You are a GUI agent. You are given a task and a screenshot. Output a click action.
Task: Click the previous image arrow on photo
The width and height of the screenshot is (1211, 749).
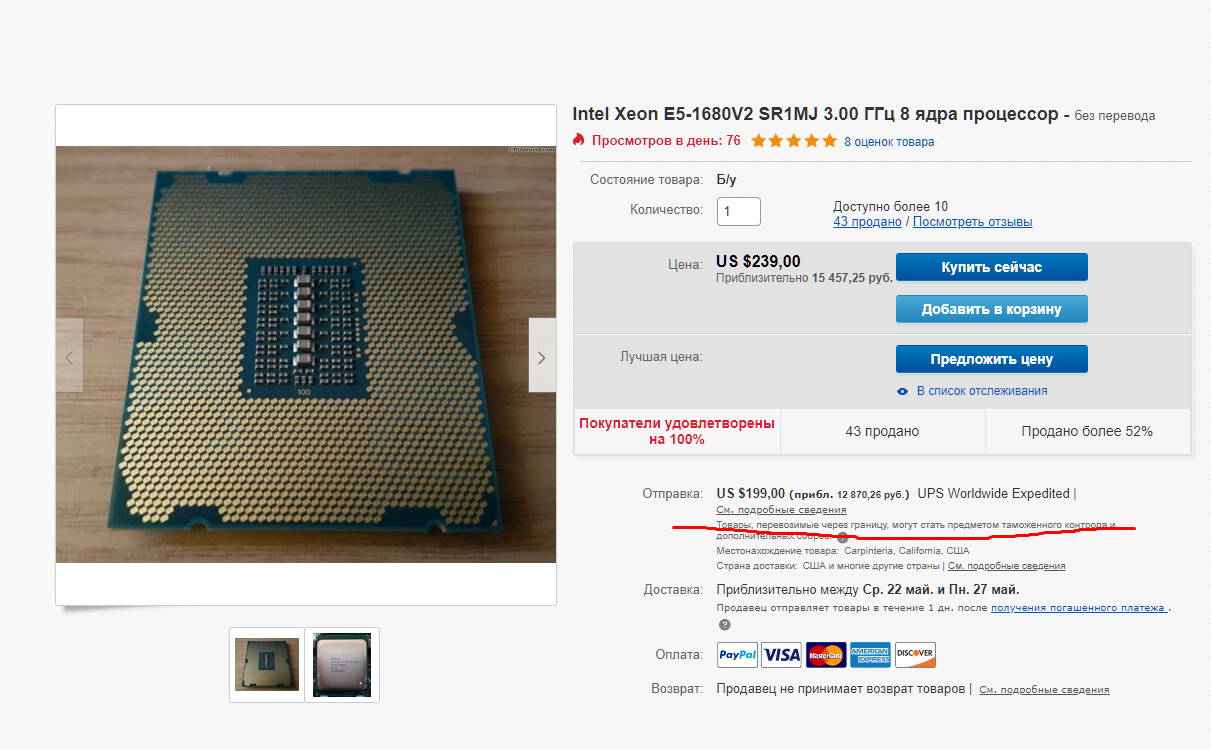[69, 355]
